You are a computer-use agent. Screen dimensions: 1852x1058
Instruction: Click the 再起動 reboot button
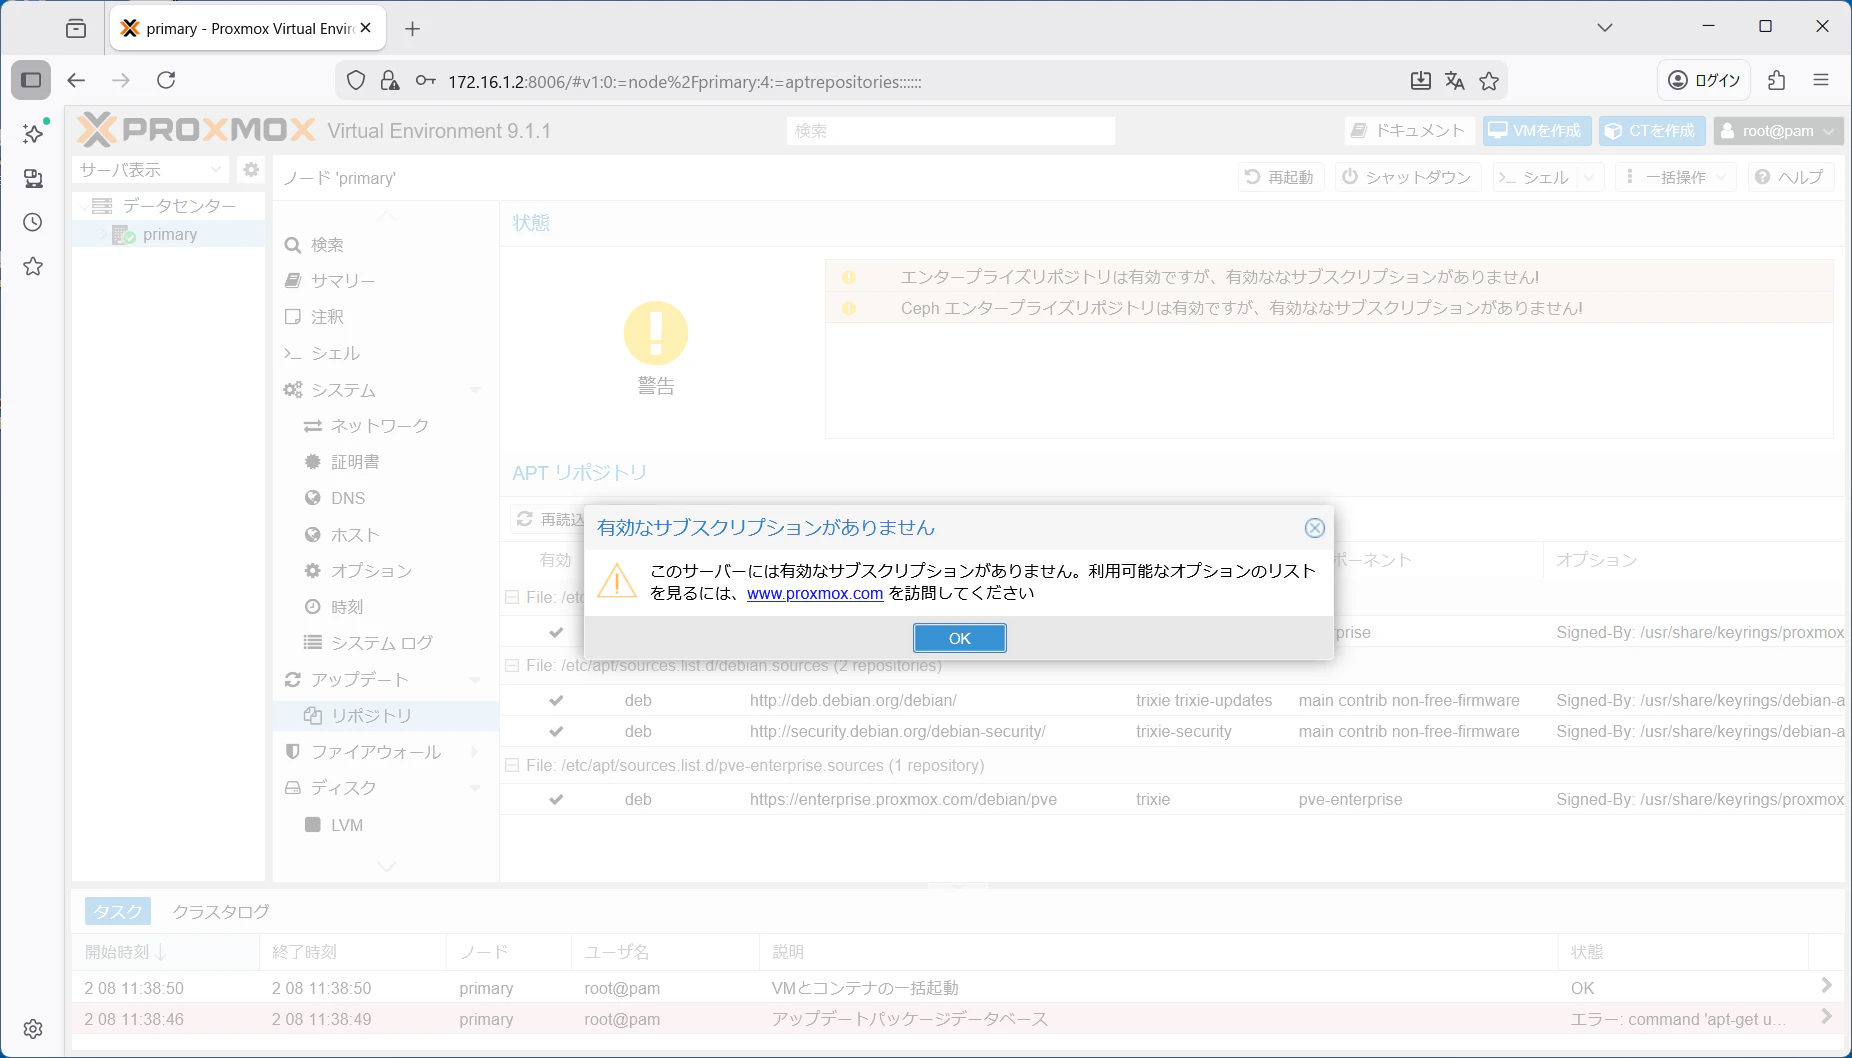coord(1280,177)
